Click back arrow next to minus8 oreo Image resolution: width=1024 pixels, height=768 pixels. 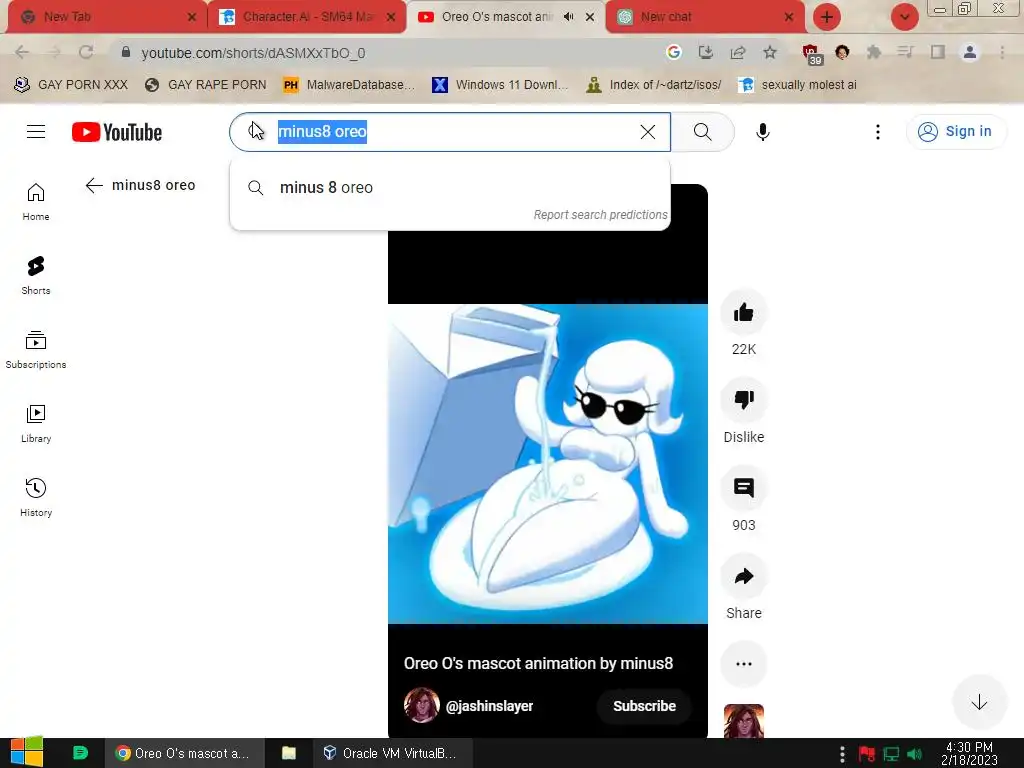click(x=94, y=185)
